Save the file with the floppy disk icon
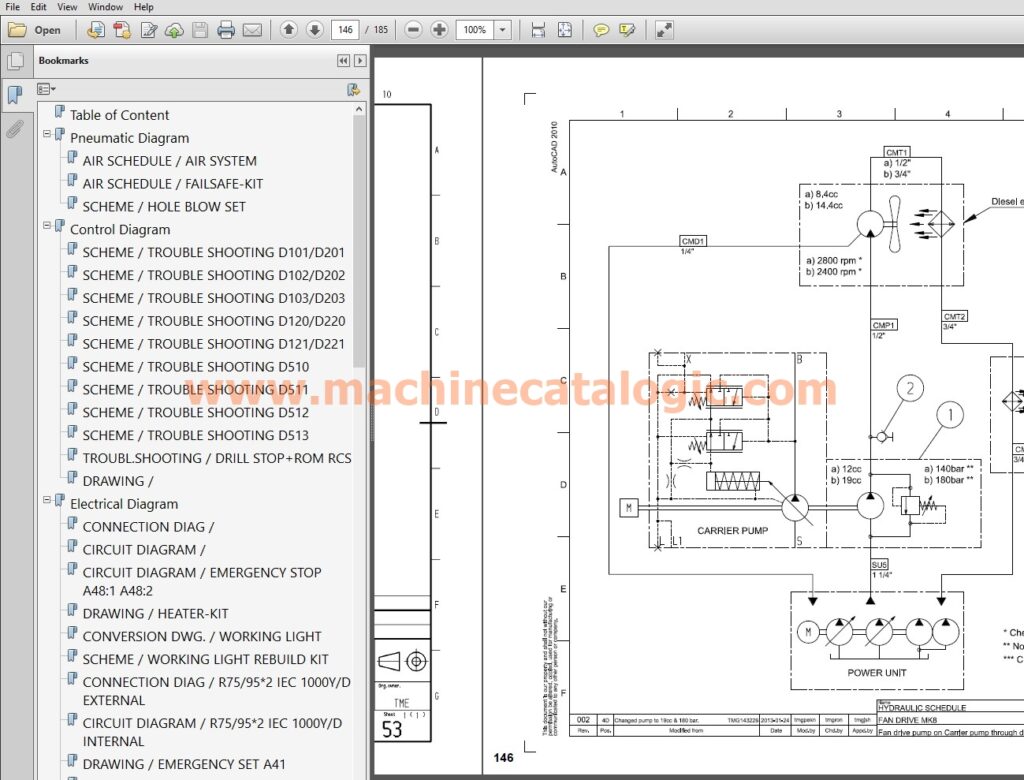 coord(200,29)
